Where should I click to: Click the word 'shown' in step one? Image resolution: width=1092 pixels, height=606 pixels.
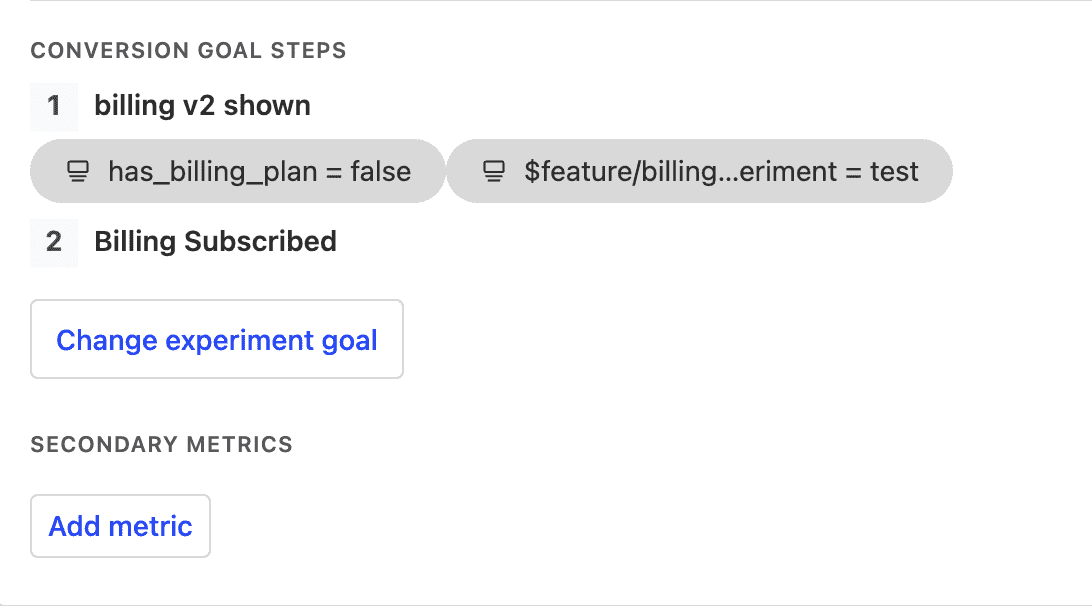point(270,106)
